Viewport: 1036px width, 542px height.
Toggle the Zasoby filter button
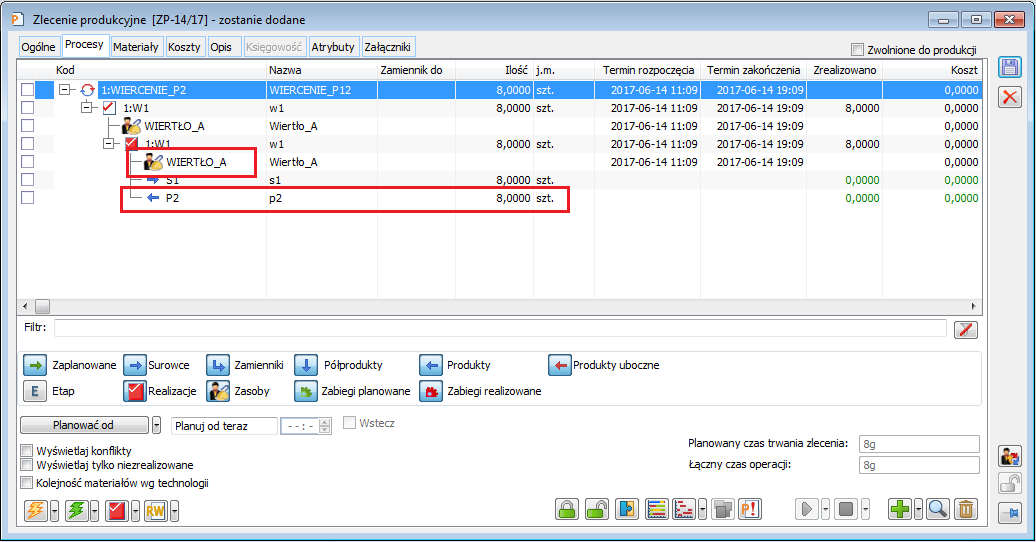tap(217, 391)
